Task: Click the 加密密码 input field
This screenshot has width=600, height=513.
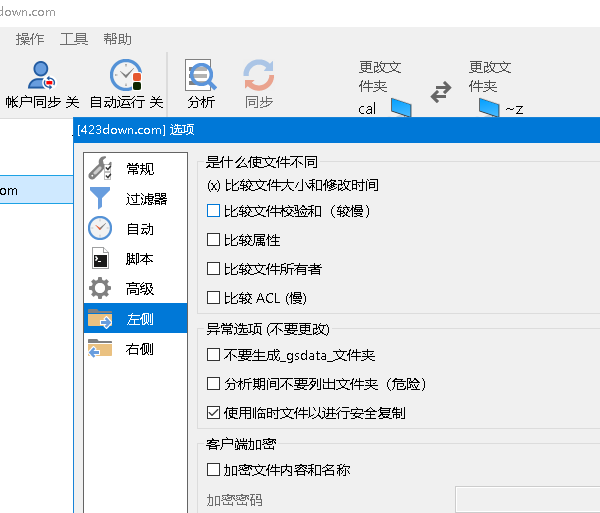Action: coord(527,499)
